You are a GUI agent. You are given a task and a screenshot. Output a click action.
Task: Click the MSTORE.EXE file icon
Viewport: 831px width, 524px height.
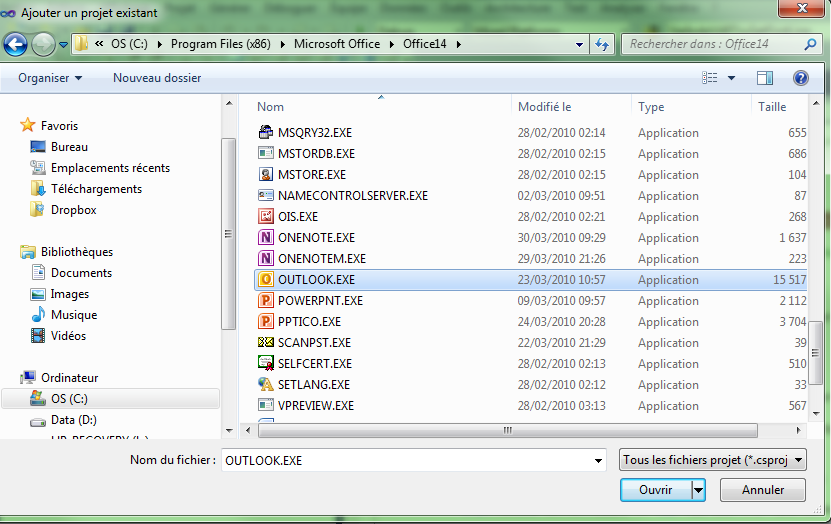[266, 174]
